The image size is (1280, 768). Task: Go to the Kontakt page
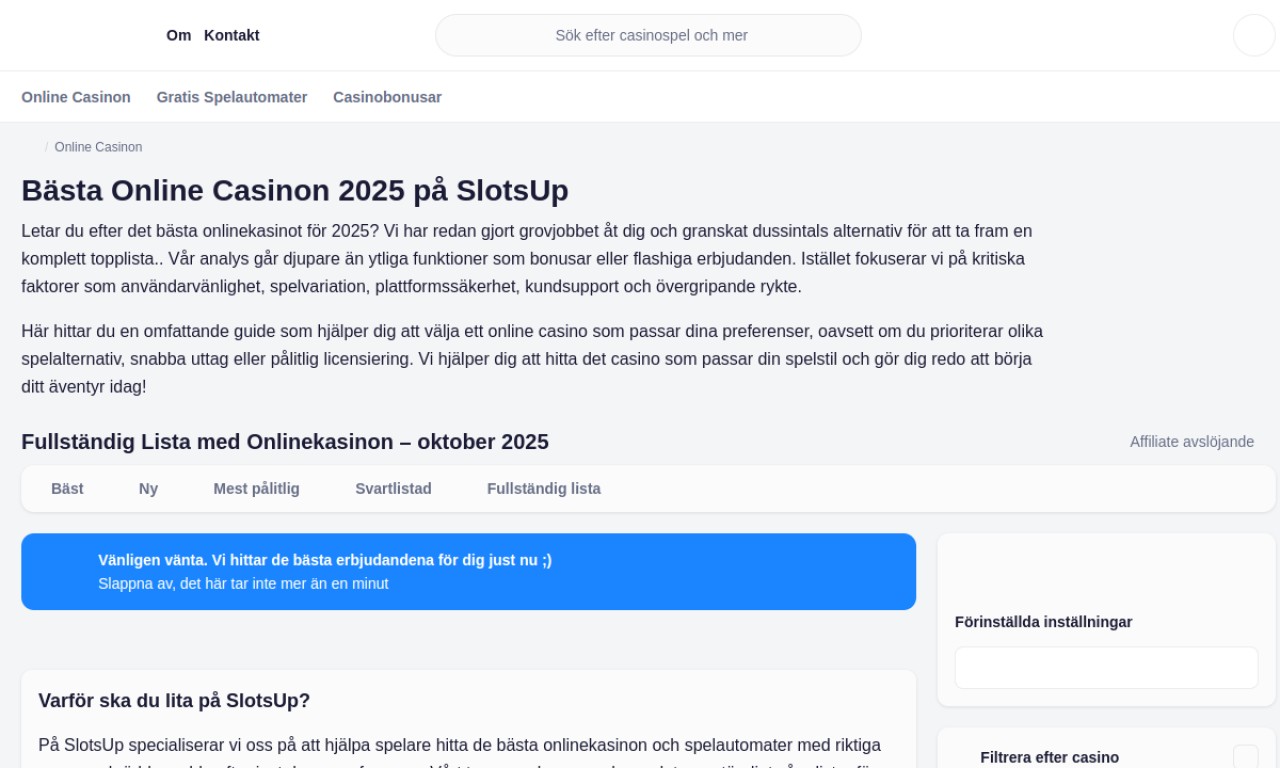231,35
